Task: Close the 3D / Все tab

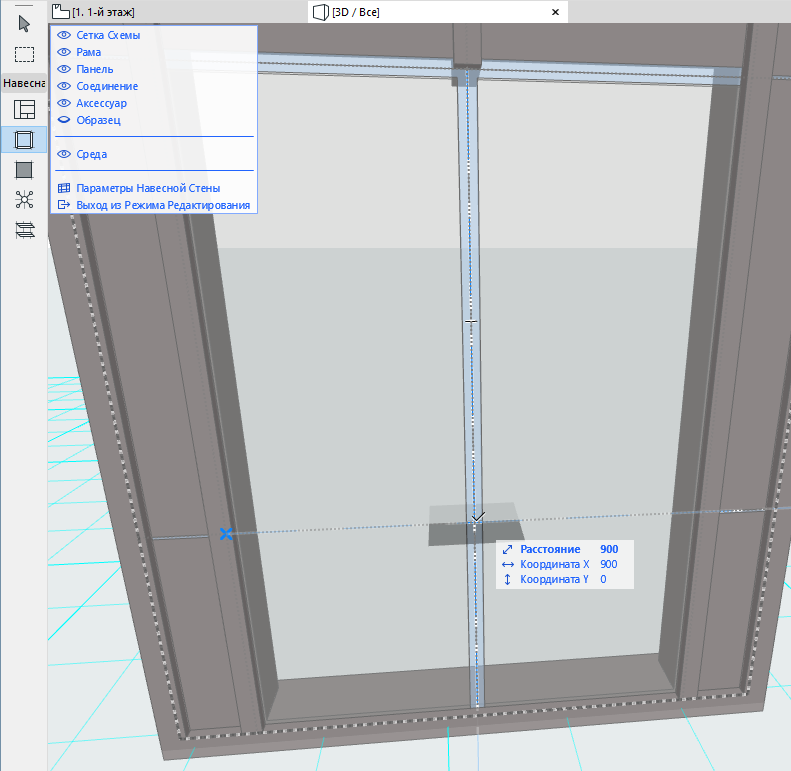Action: point(555,12)
